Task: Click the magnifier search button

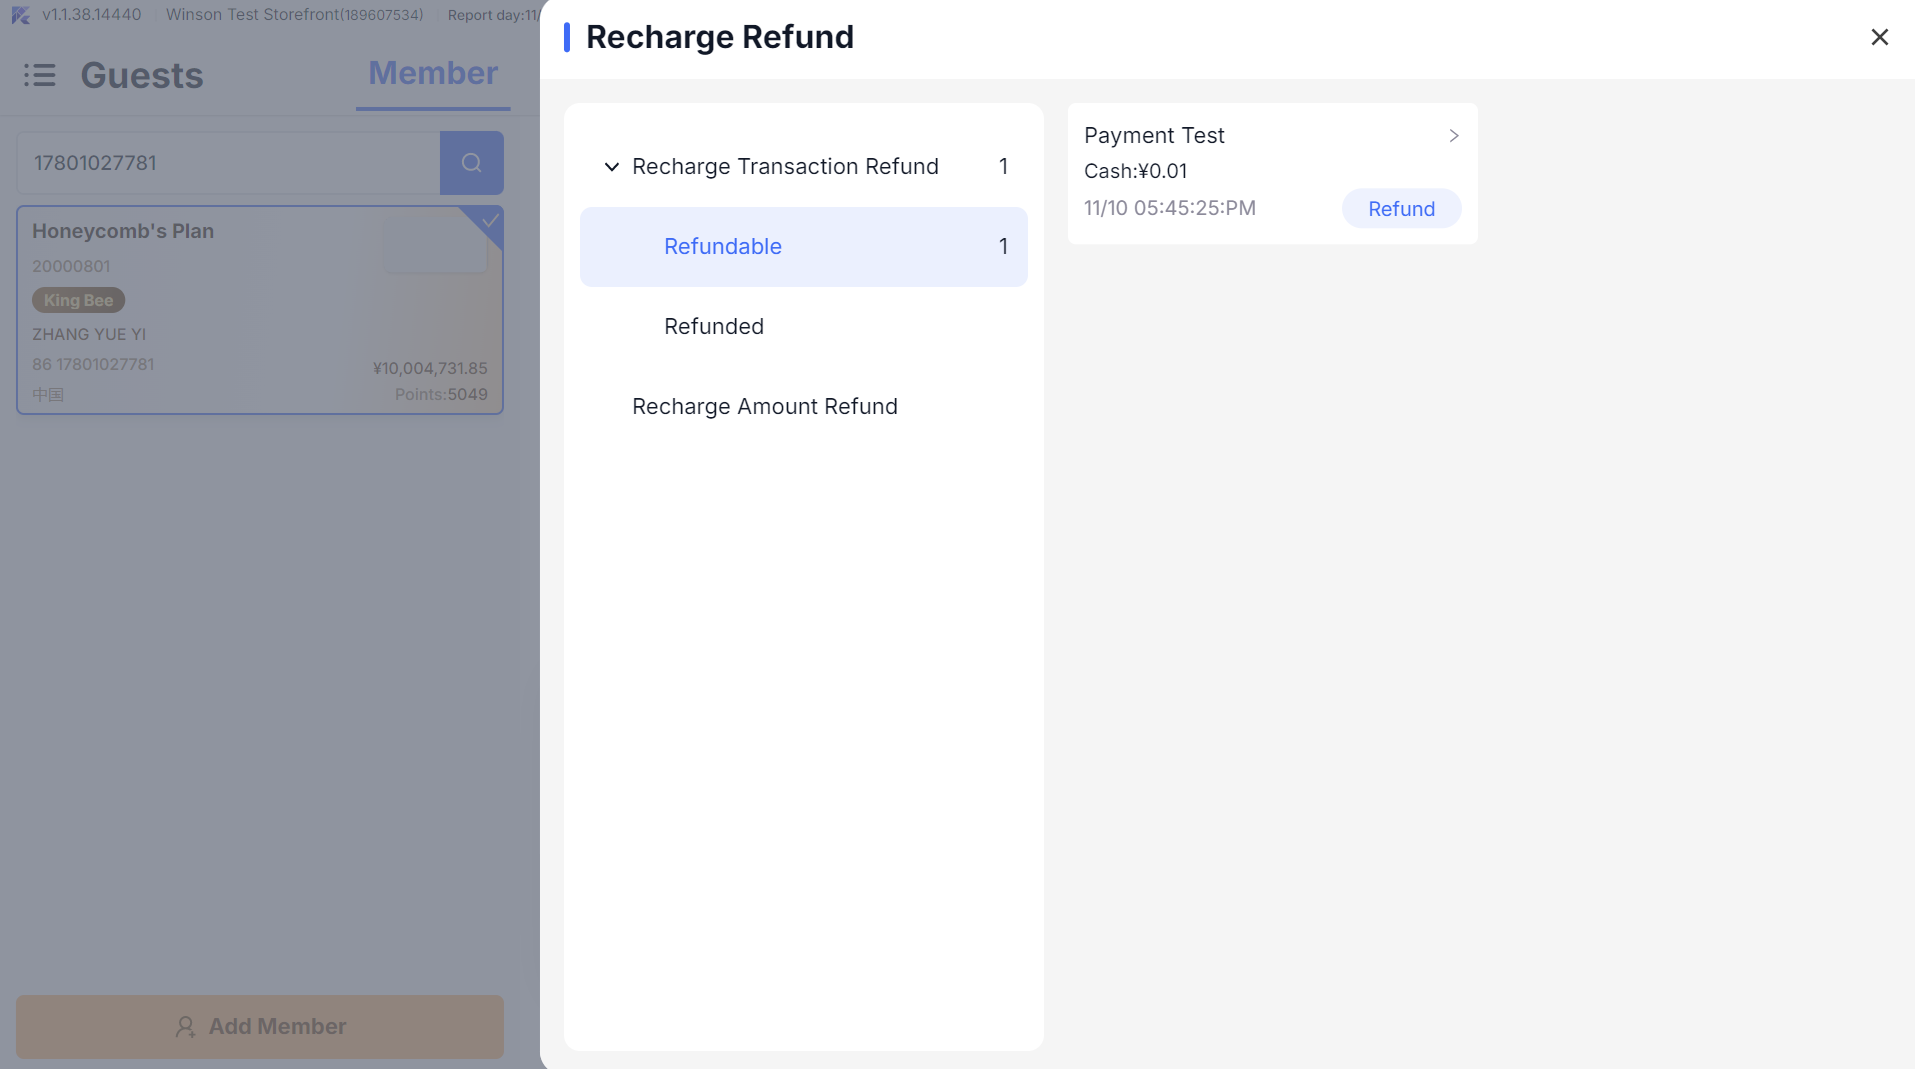Action: (x=471, y=163)
